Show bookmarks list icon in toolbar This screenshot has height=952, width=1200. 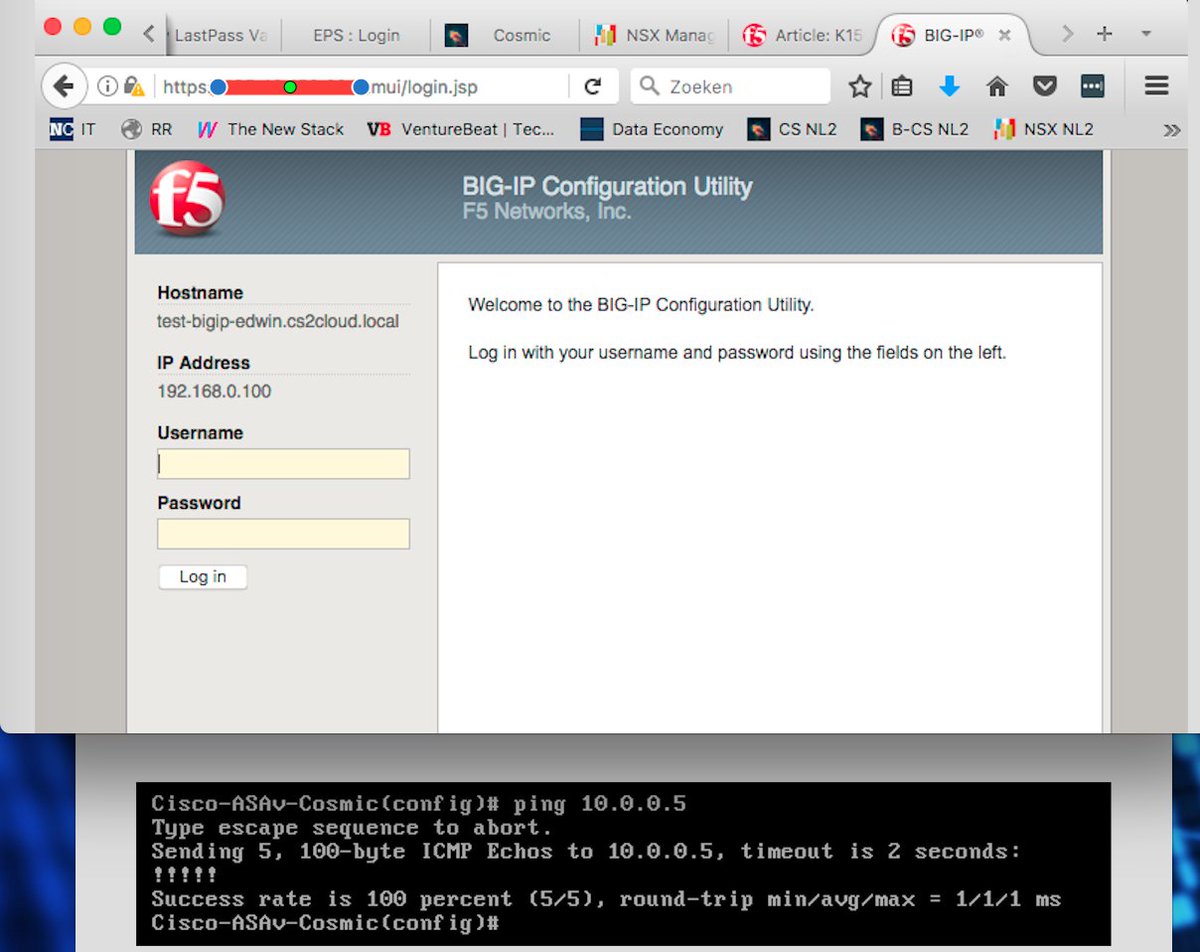pyautogui.click(x=902, y=87)
